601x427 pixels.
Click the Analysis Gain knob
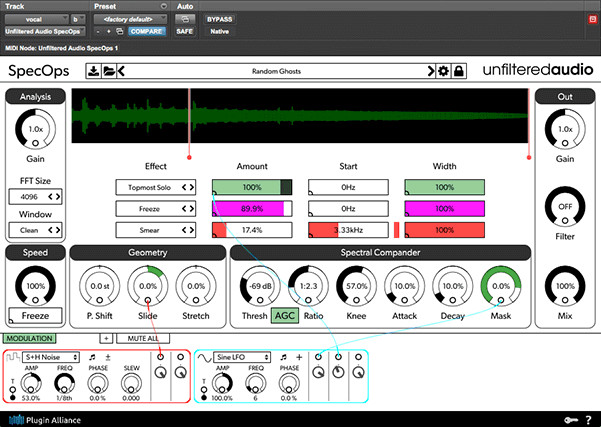click(x=35, y=129)
